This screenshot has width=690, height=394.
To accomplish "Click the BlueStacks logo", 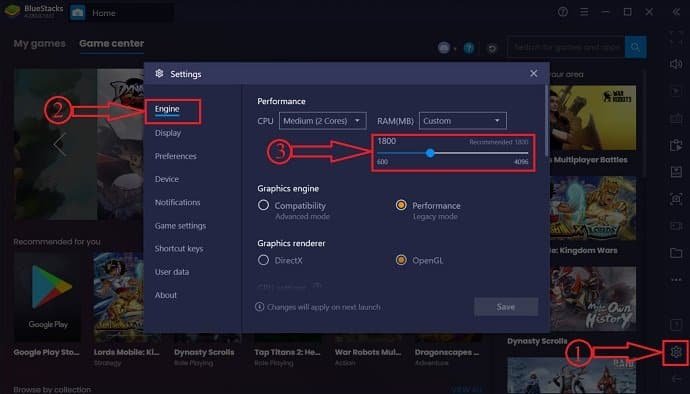I will (12, 11).
